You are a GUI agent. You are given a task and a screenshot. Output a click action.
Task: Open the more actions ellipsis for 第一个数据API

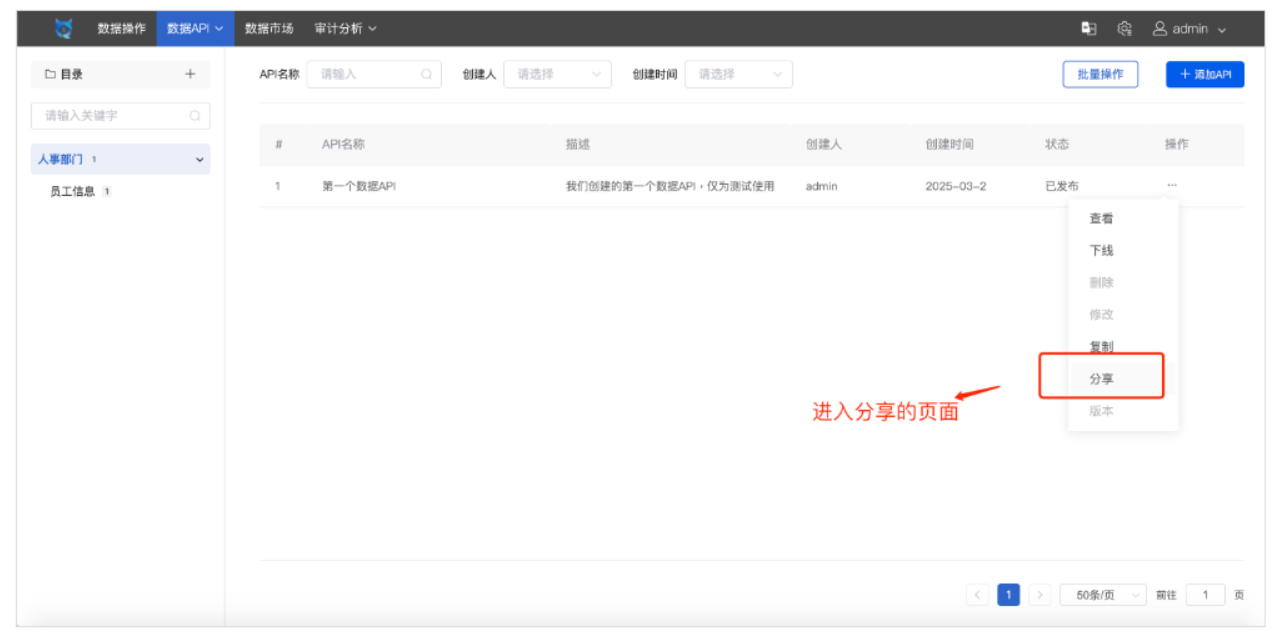click(1172, 185)
